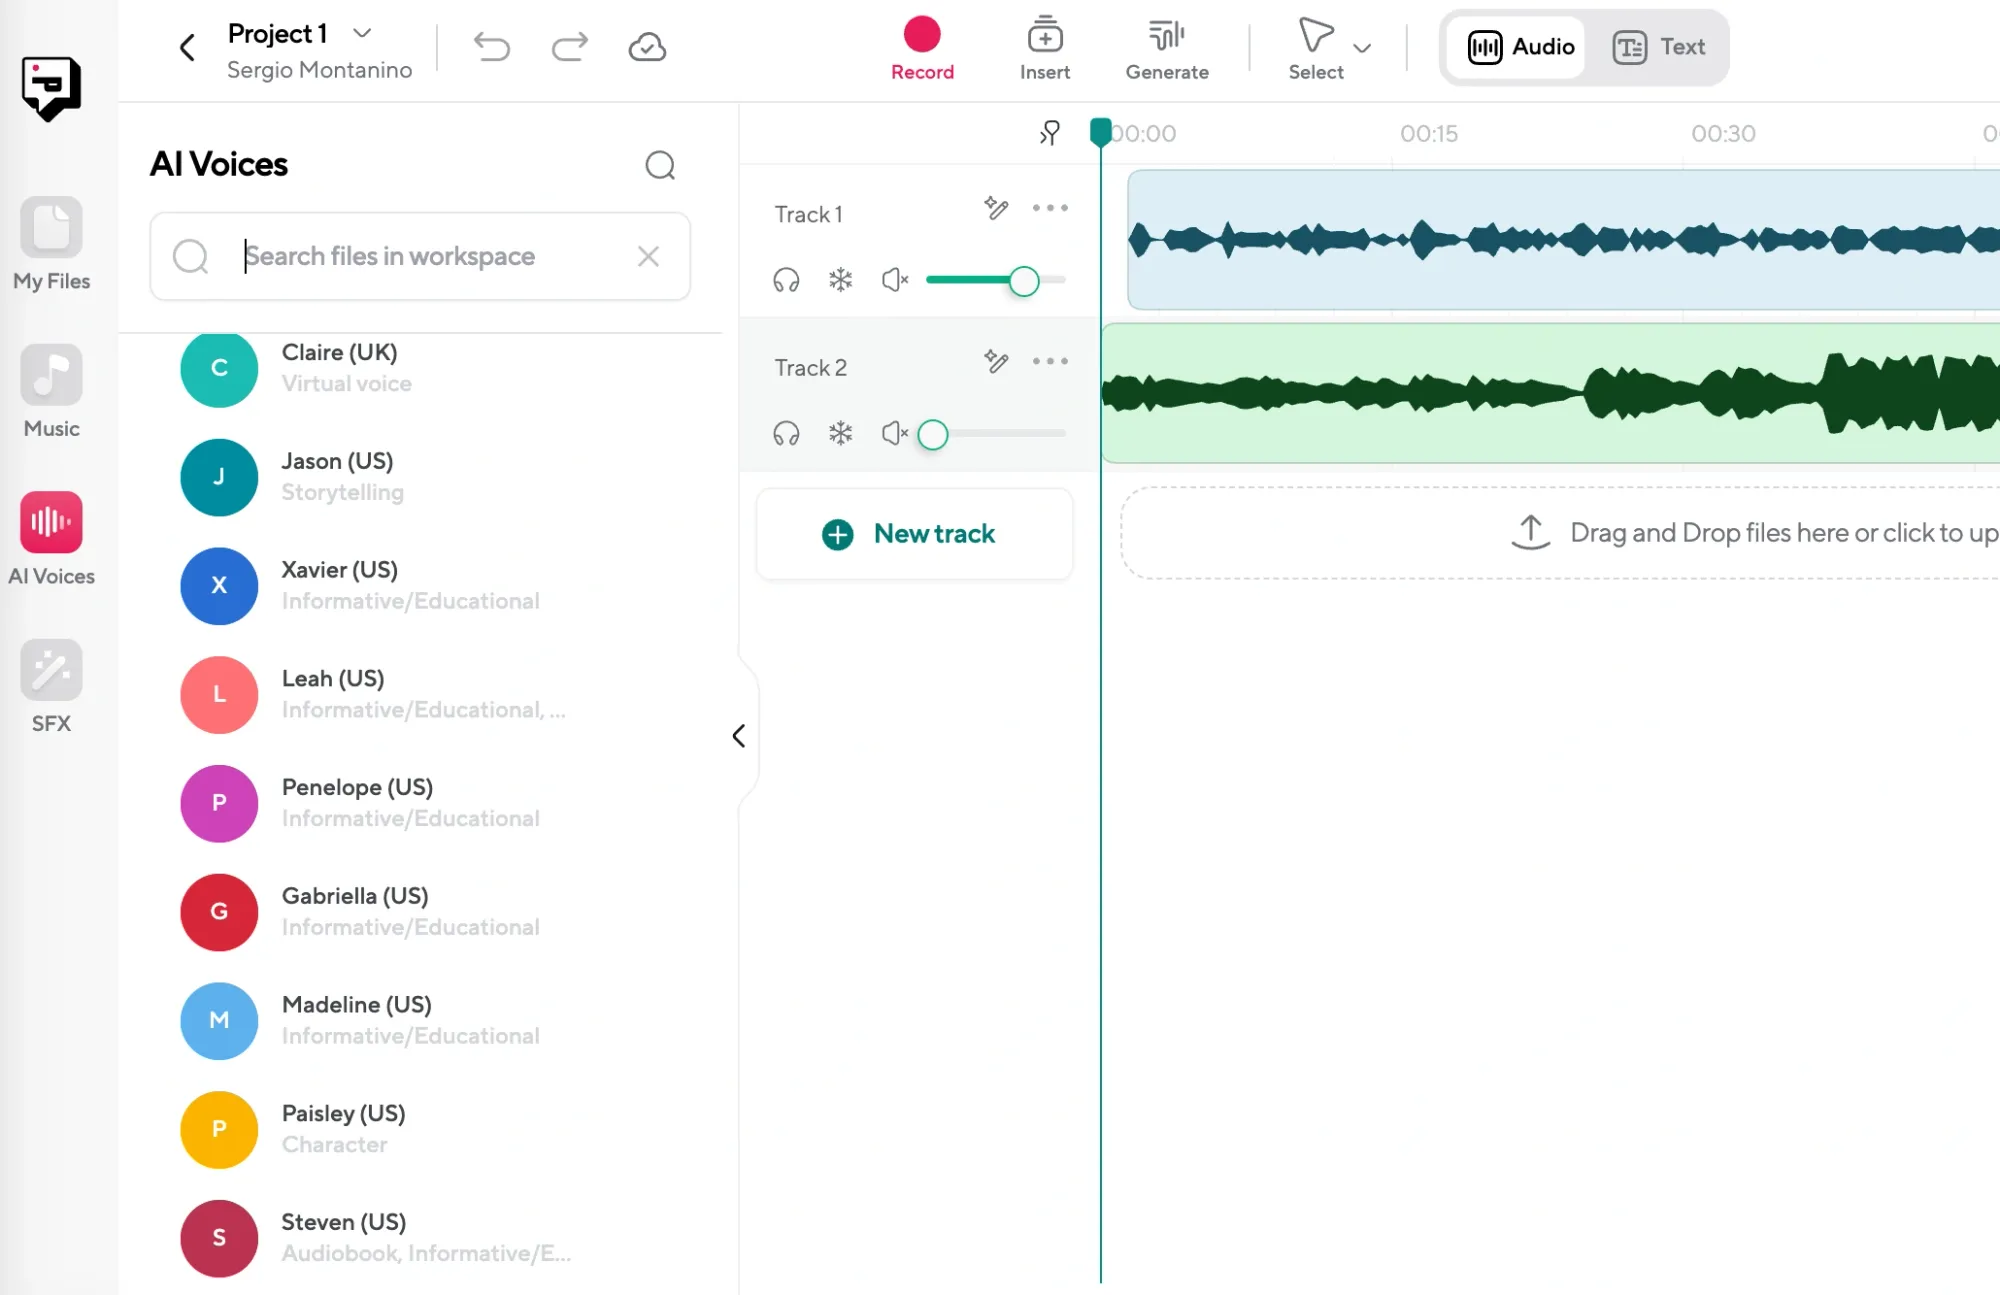Open the Track 2 options menu

[x=1049, y=362]
